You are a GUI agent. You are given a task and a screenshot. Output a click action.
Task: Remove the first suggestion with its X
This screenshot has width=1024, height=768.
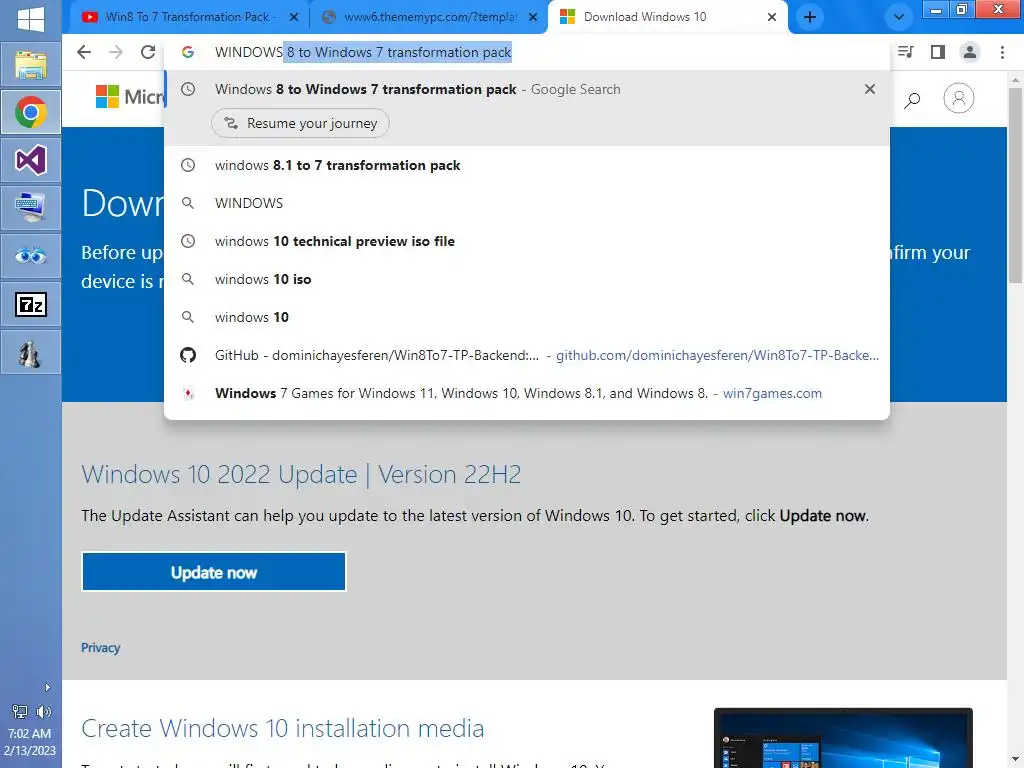[x=869, y=89]
